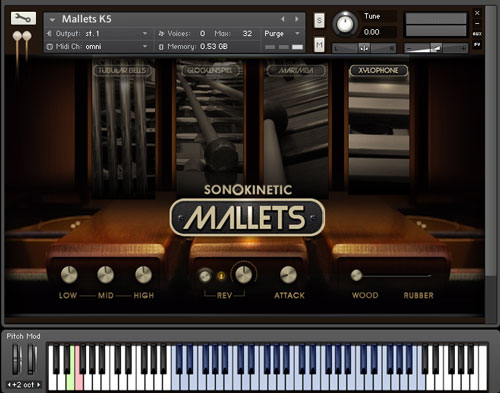The width and height of the screenshot is (500, 393).
Task: Expand the Mallets K5 instrument name menu
Action: 52,20
